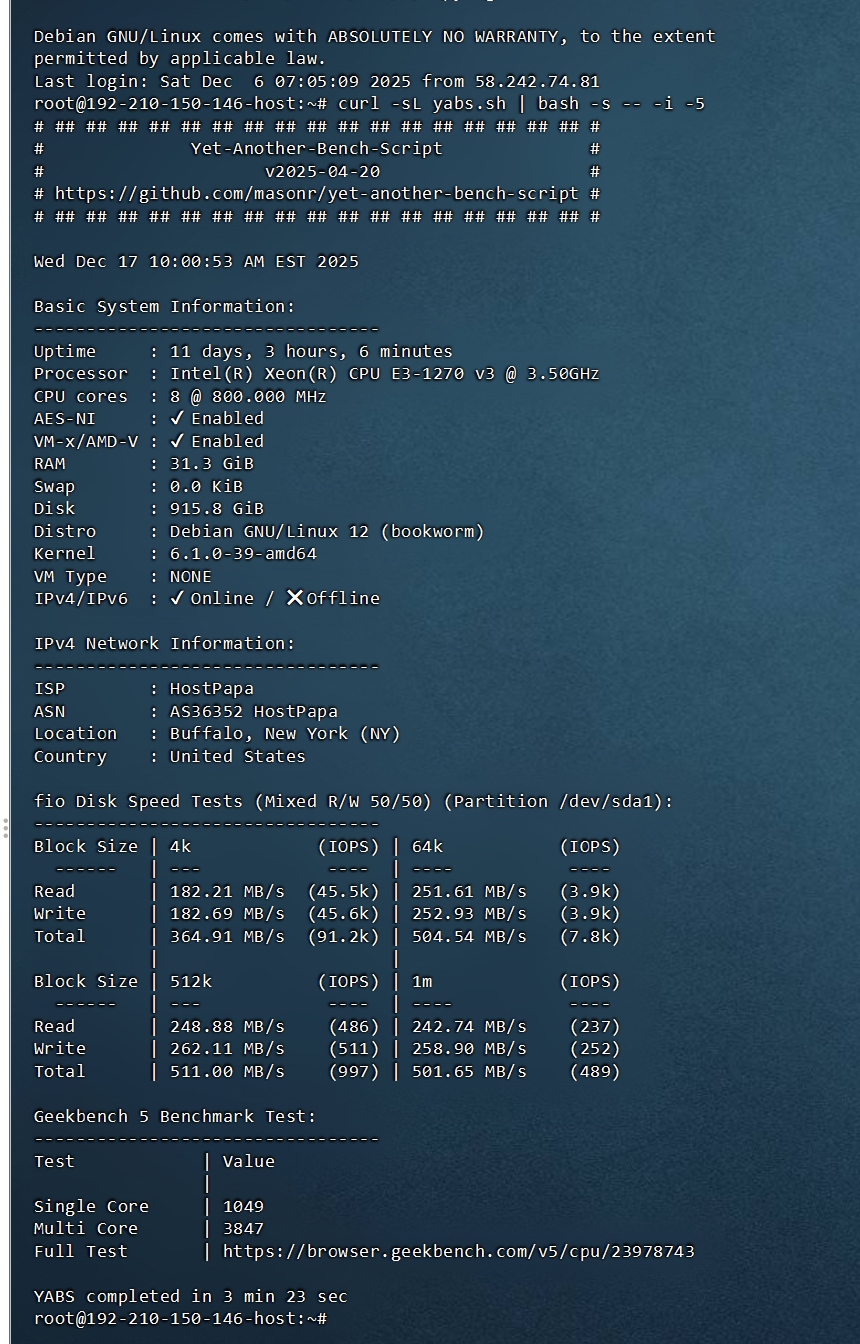
Task: Grab the three-dot panel splitter handle
Action: click(6, 828)
